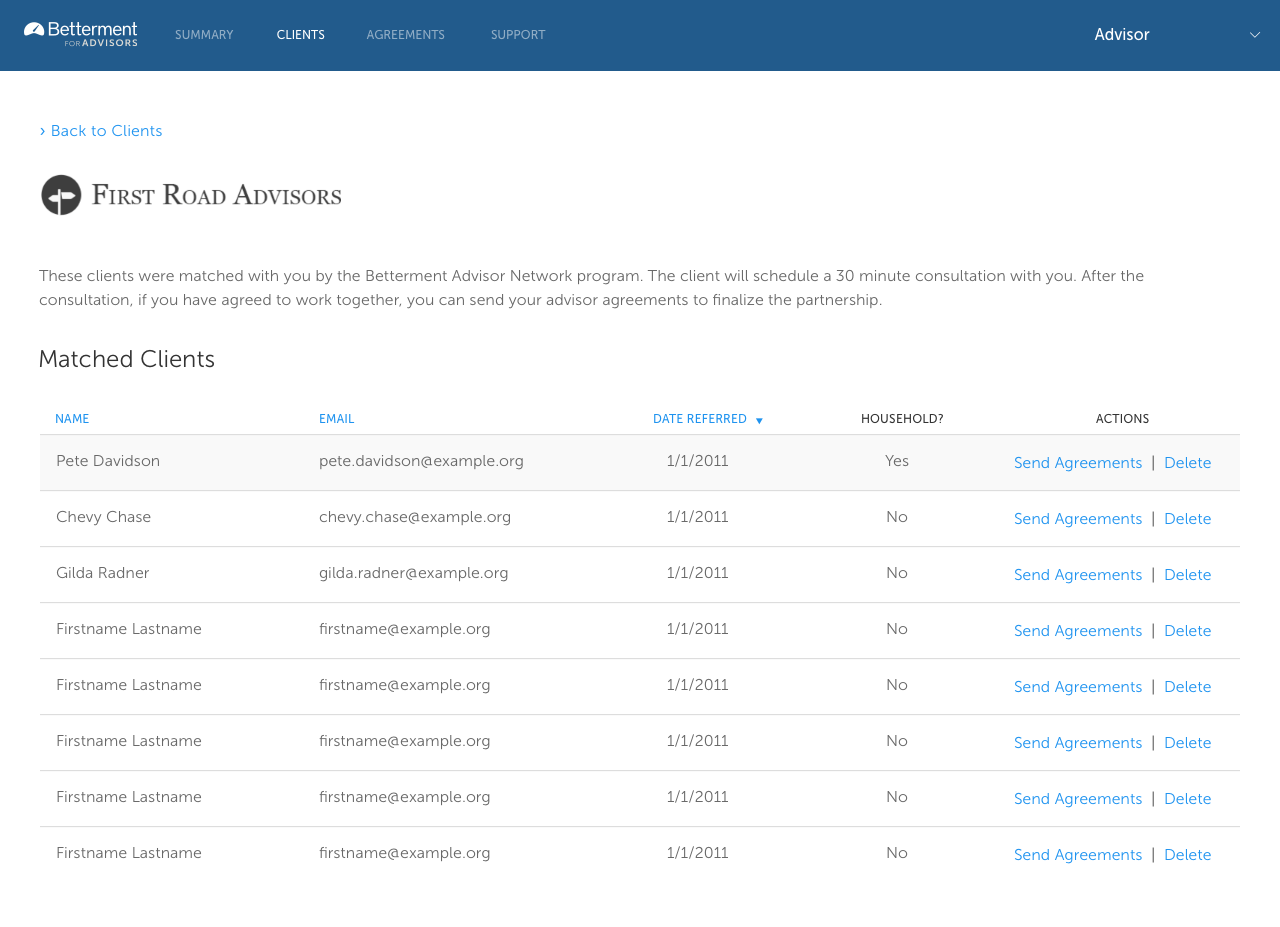Sort table by Email column
This screenshot has width=1280, height=927.
336,419
